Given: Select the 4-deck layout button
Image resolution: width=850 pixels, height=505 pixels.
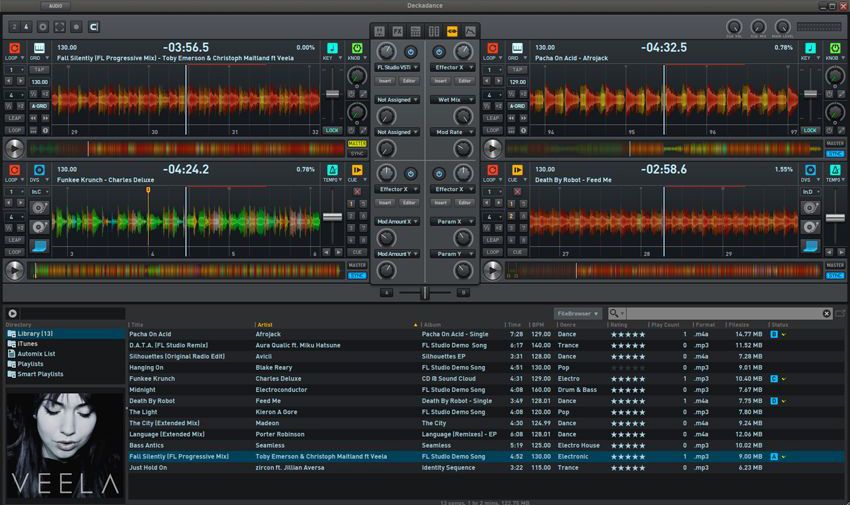Looking at the screenshot, I should (25, 27).
